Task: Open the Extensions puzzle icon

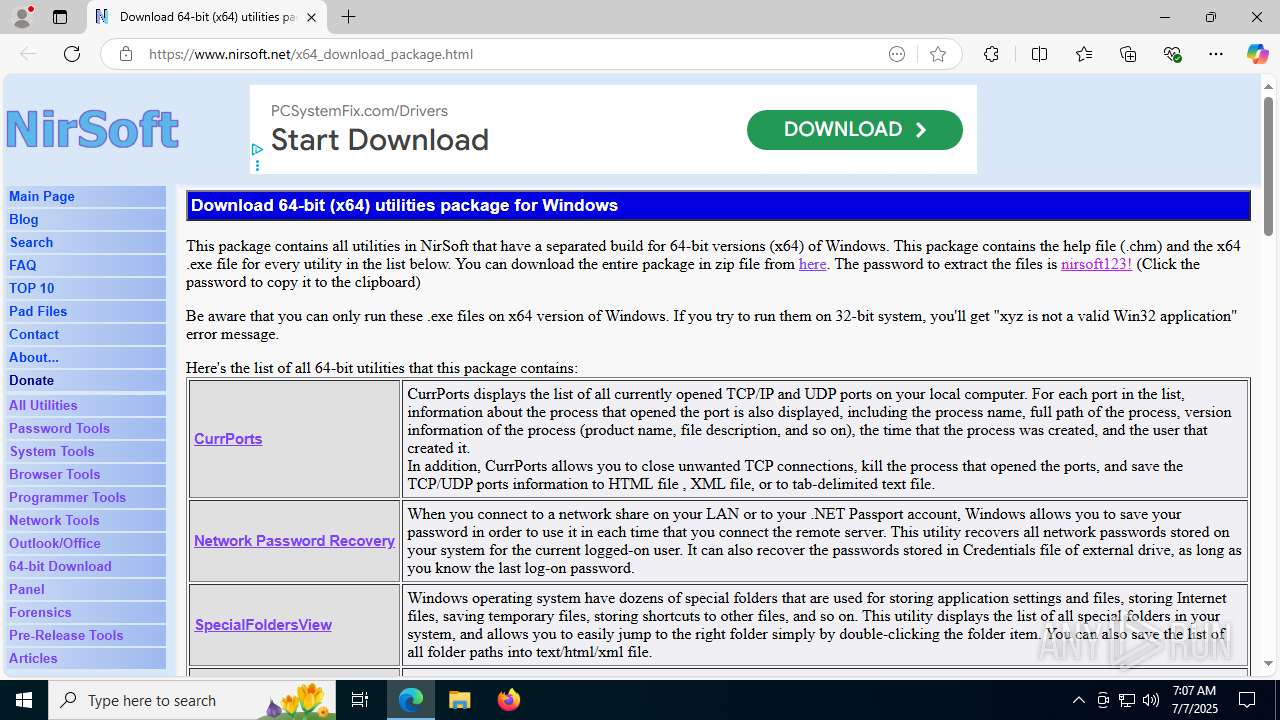Action: [x=991, y=54]
